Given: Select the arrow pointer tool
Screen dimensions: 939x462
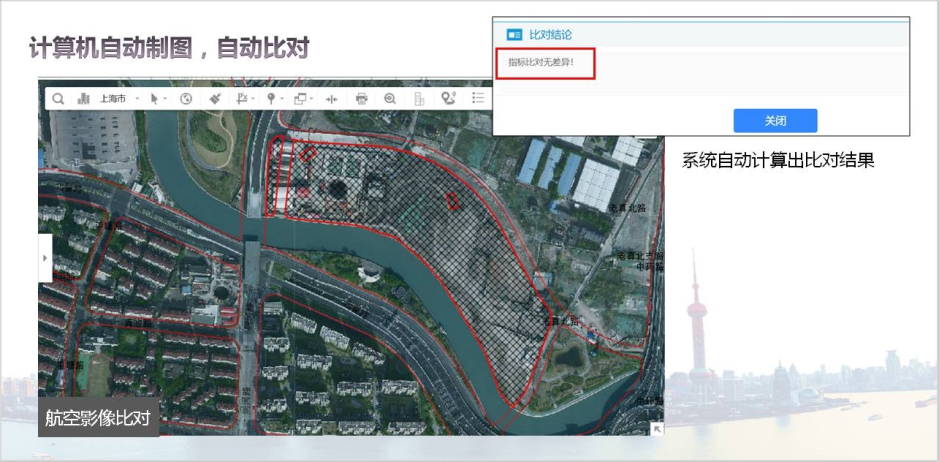Looking at the screenshot, I should (154, 99).
